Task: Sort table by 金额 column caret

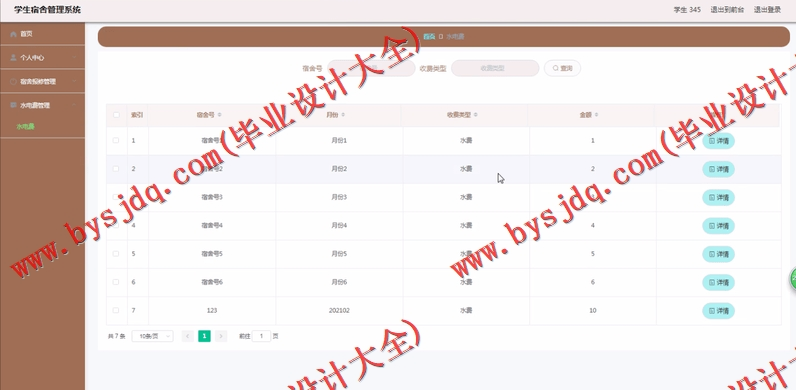Action: (596, 115)
